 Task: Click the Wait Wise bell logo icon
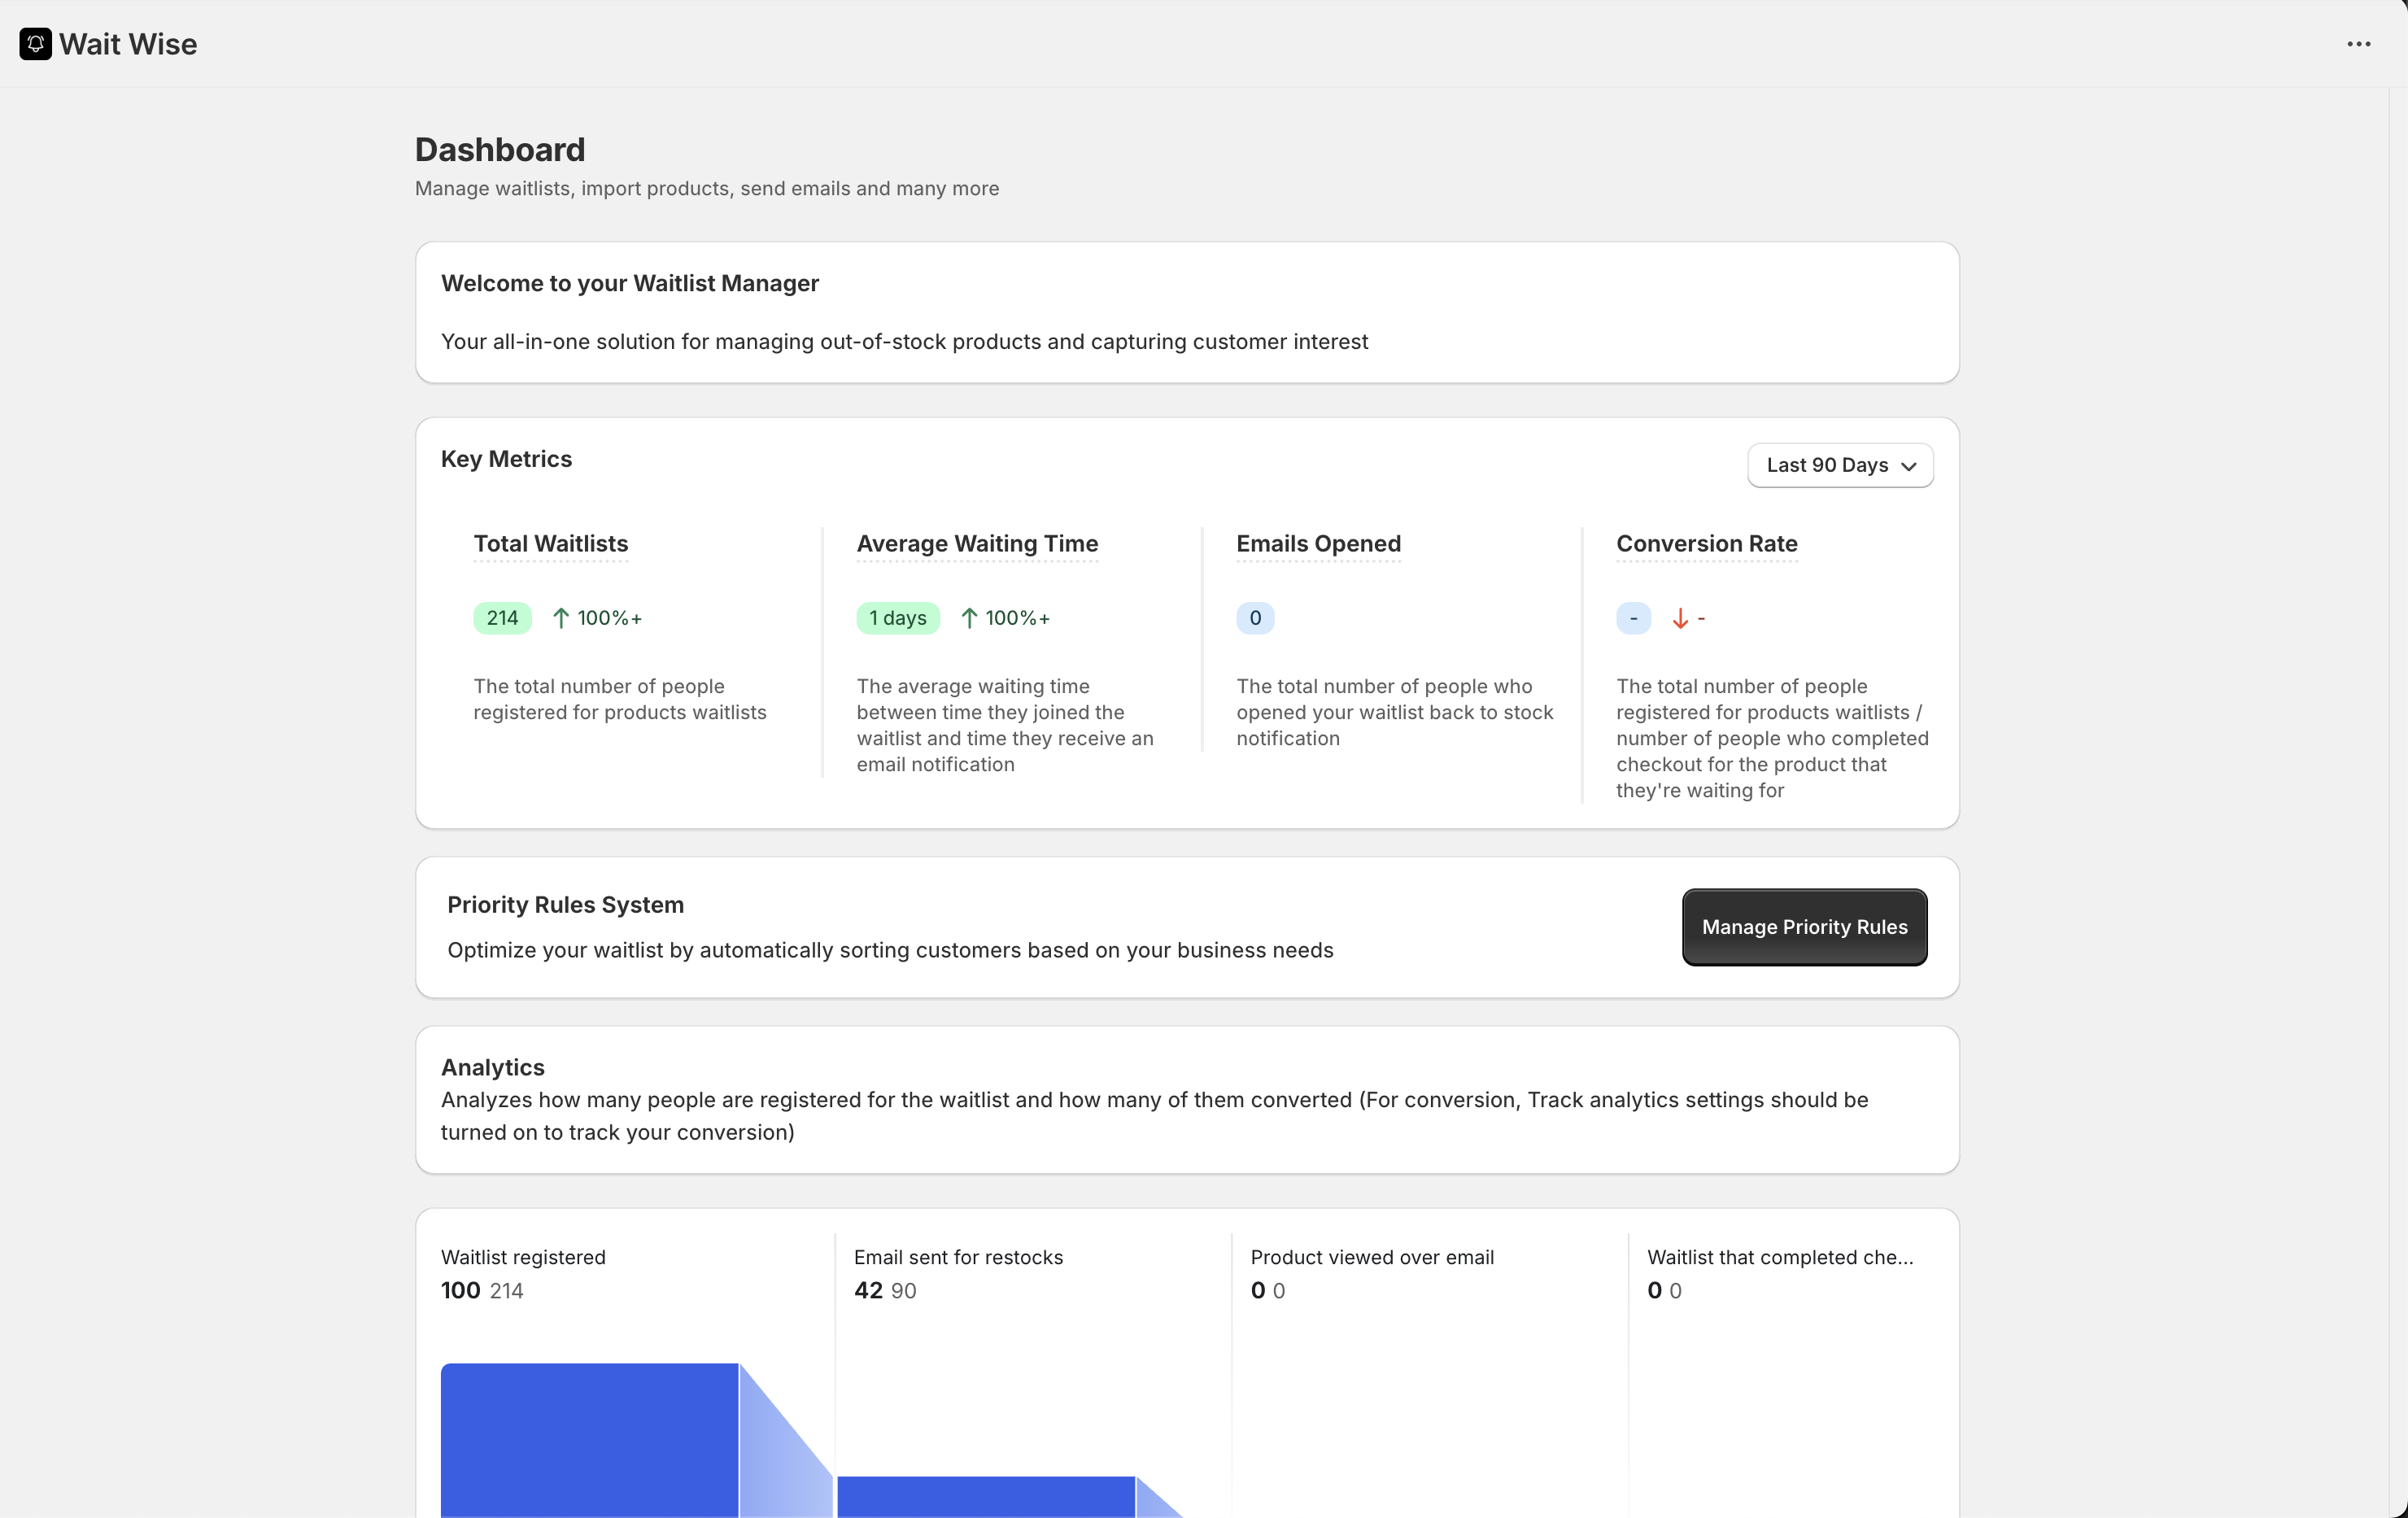(35, 44)
